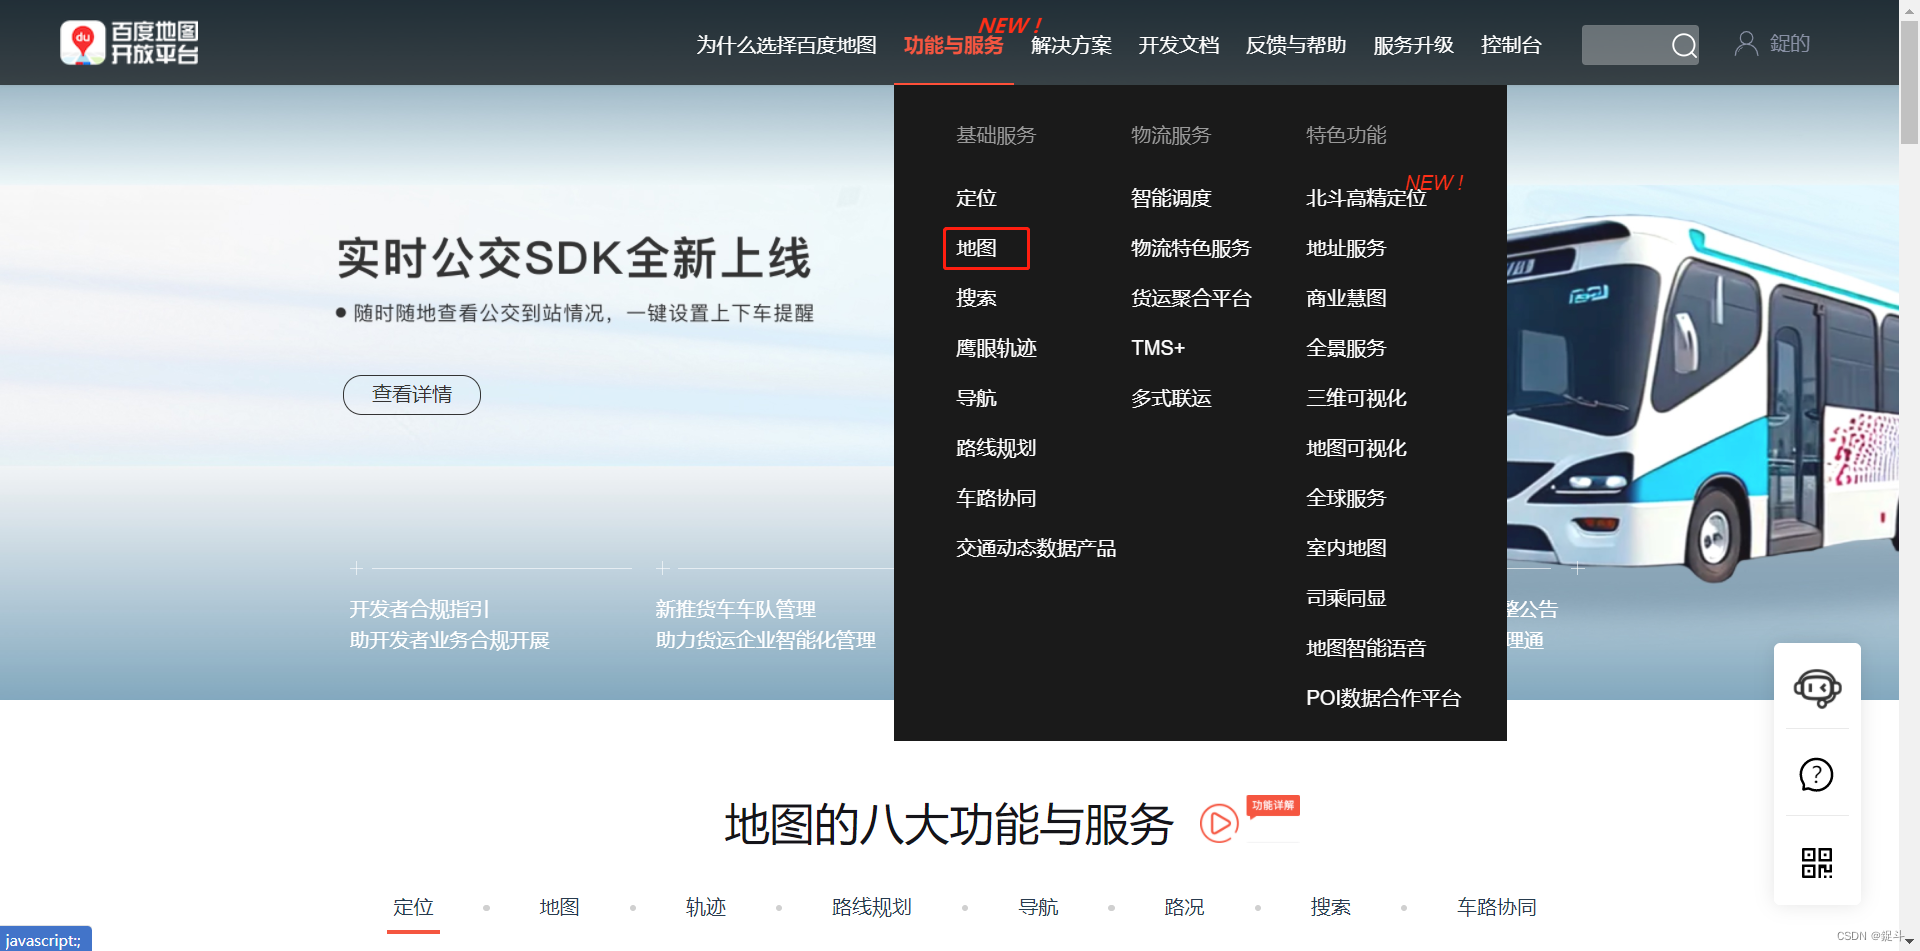Open 开发者合规指引 banner link
Viewport: 1920px width, 951px height.
[419, 609]
